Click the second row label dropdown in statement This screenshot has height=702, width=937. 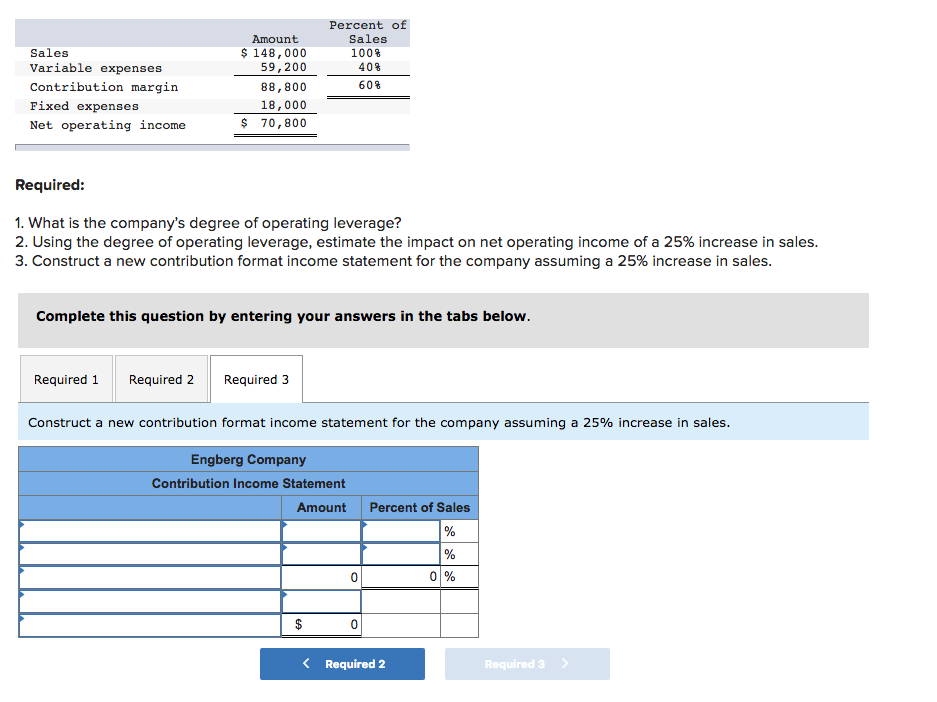tap(150, 554)
